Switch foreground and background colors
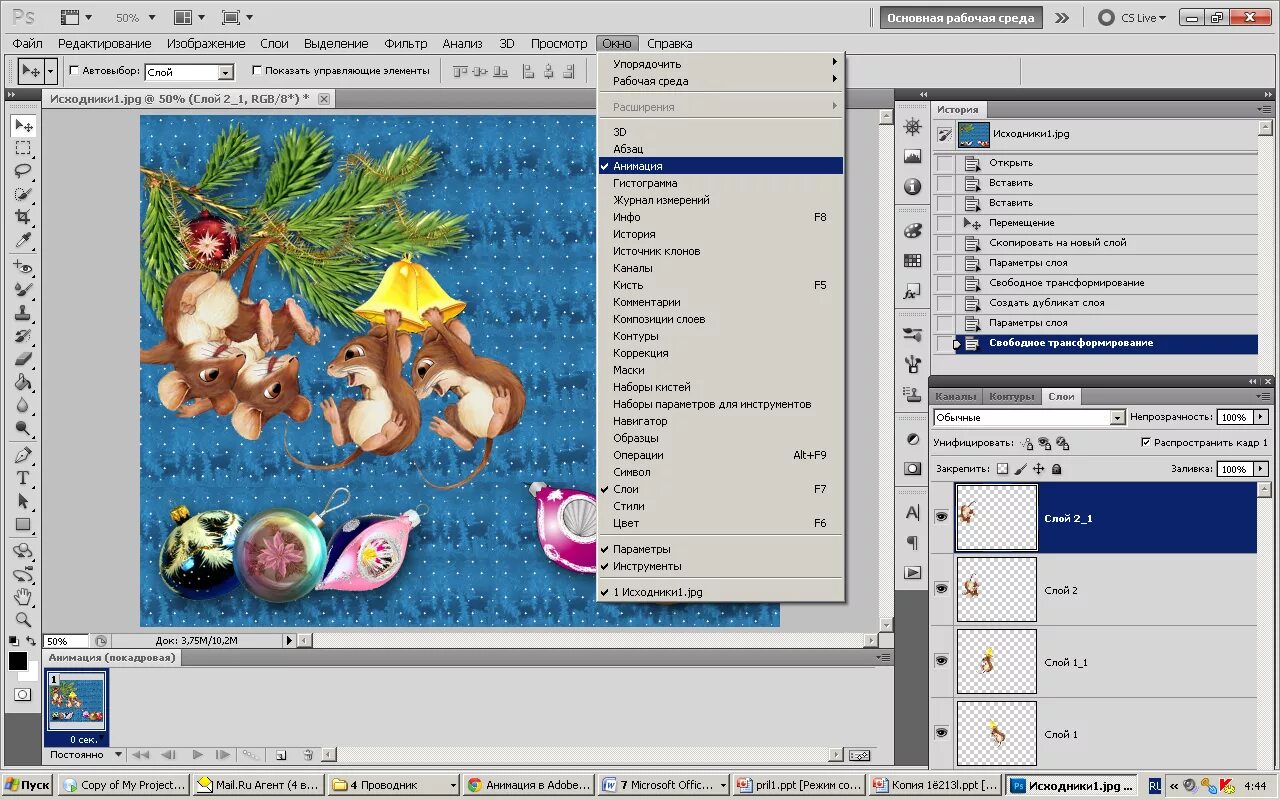 coord(32,641)
